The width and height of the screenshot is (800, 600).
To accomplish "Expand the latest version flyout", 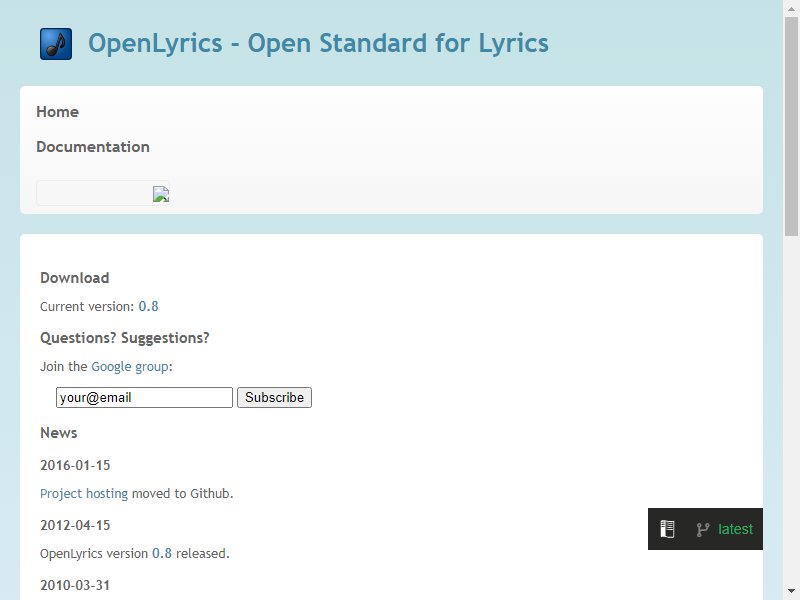I will click(705, 529).
